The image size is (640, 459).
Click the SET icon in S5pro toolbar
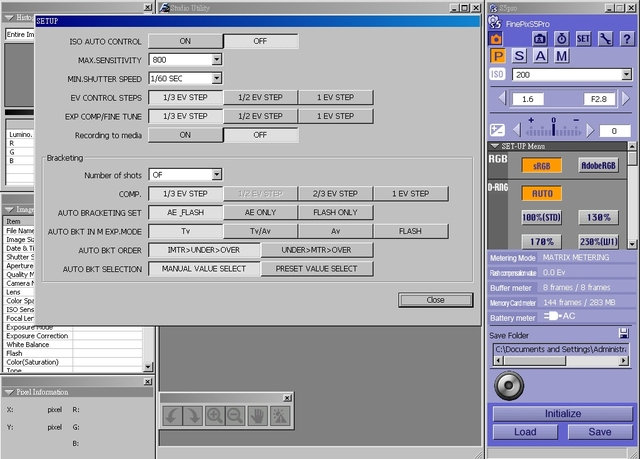(x=583, y=39)
